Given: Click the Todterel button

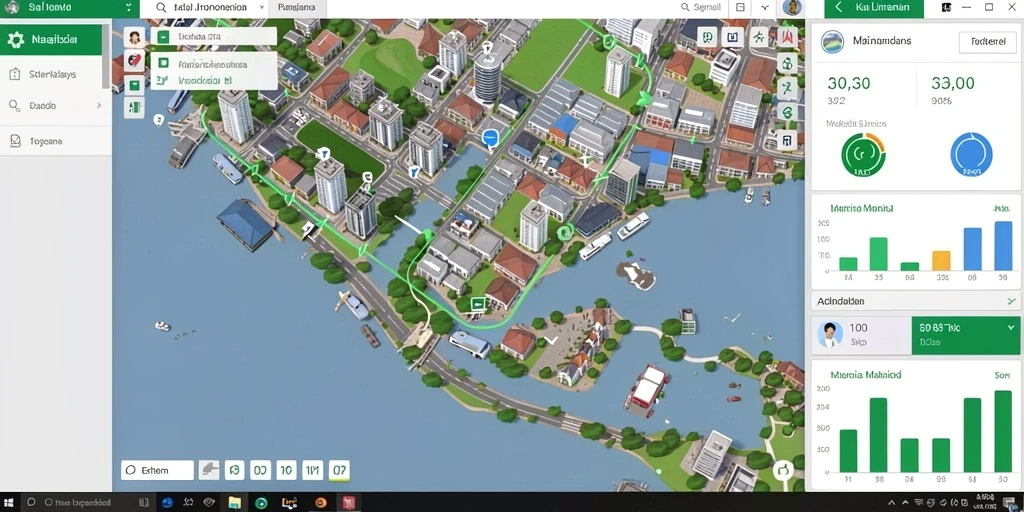Looking at the screenshot, I should coord(987,41).
